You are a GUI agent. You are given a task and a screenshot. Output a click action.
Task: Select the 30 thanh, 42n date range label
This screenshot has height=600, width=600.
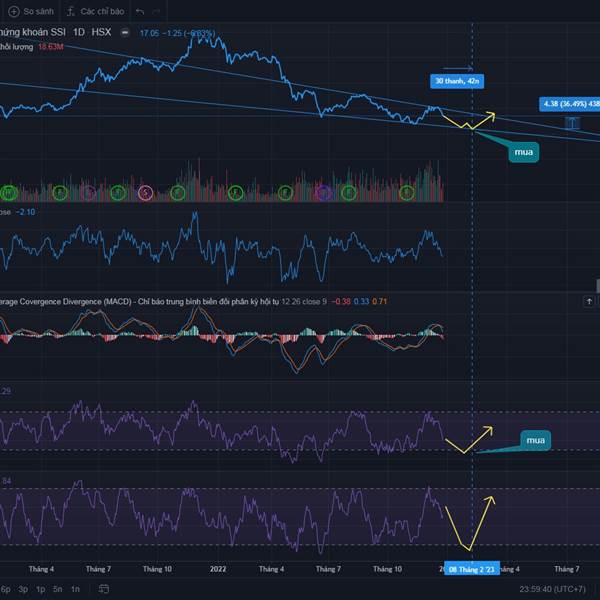(x=457, y=81)
